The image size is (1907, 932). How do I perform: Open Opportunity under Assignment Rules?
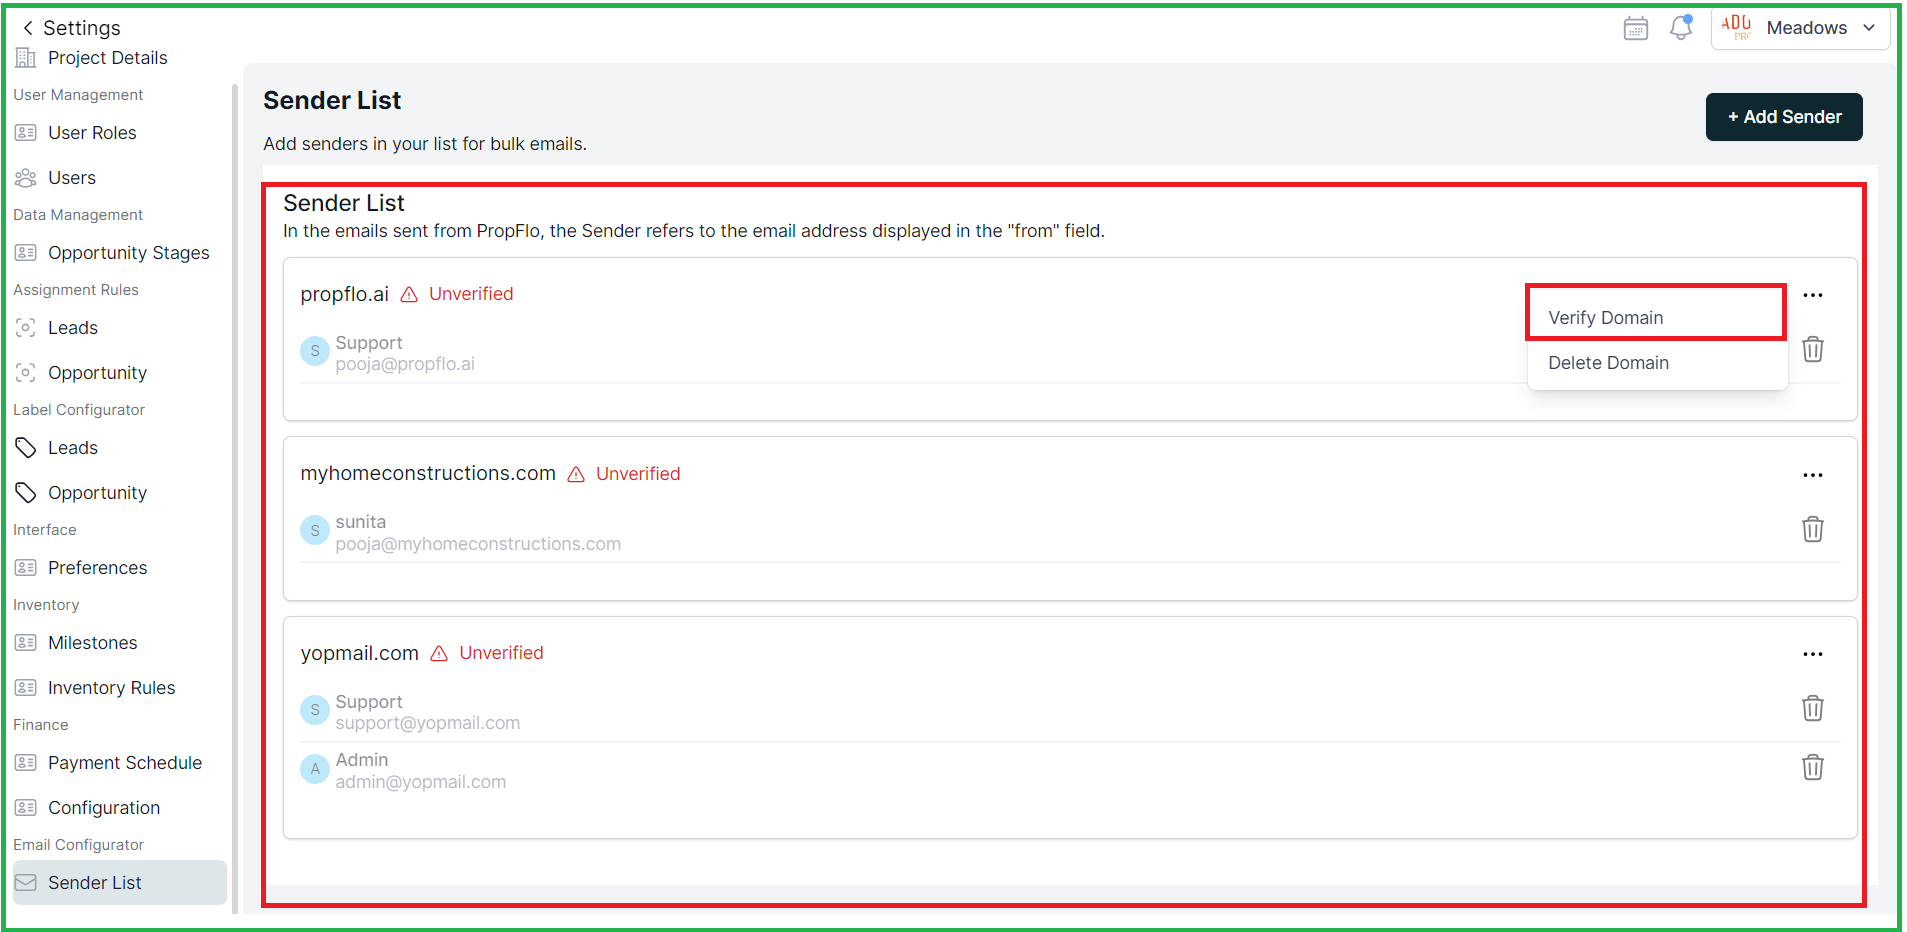tap(97, 373)
